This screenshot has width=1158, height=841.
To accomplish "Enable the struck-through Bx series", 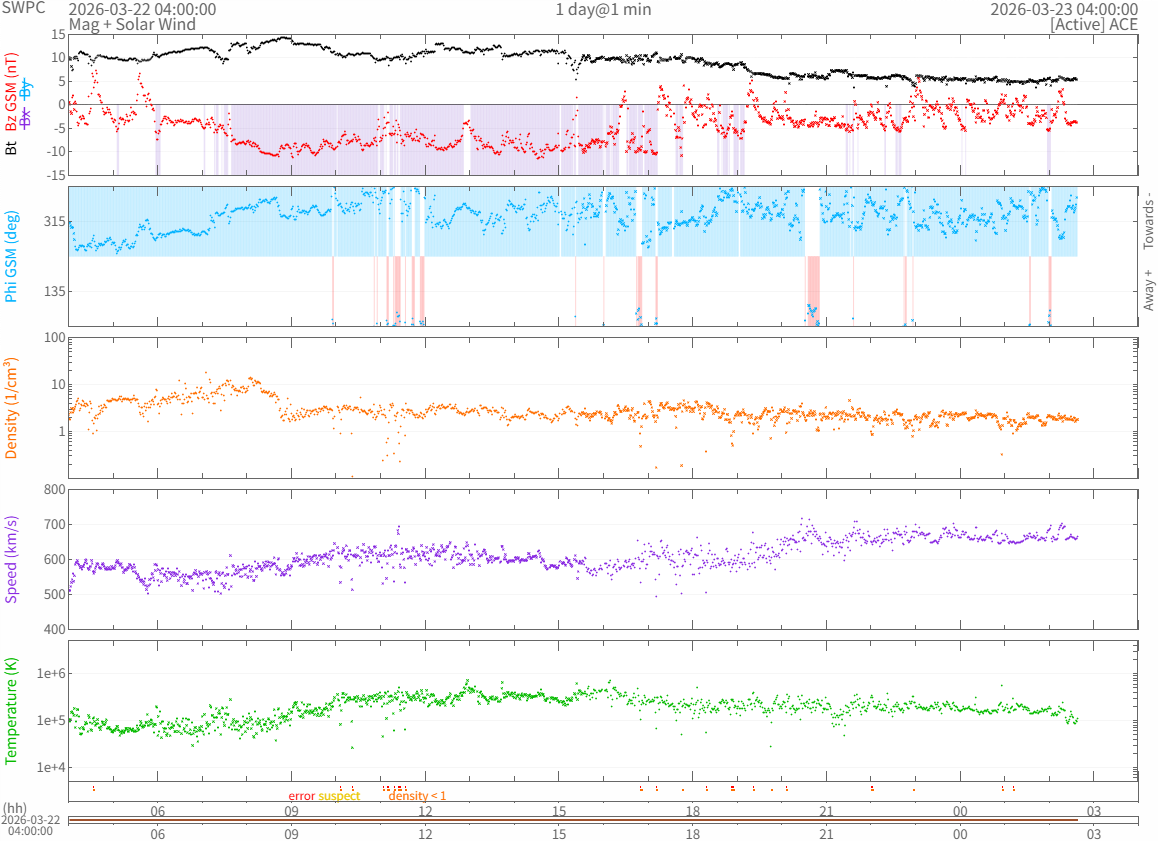I will pos(27,117).
